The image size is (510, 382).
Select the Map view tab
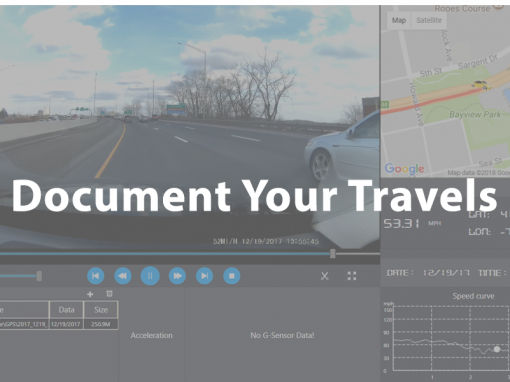coord(399,20)
